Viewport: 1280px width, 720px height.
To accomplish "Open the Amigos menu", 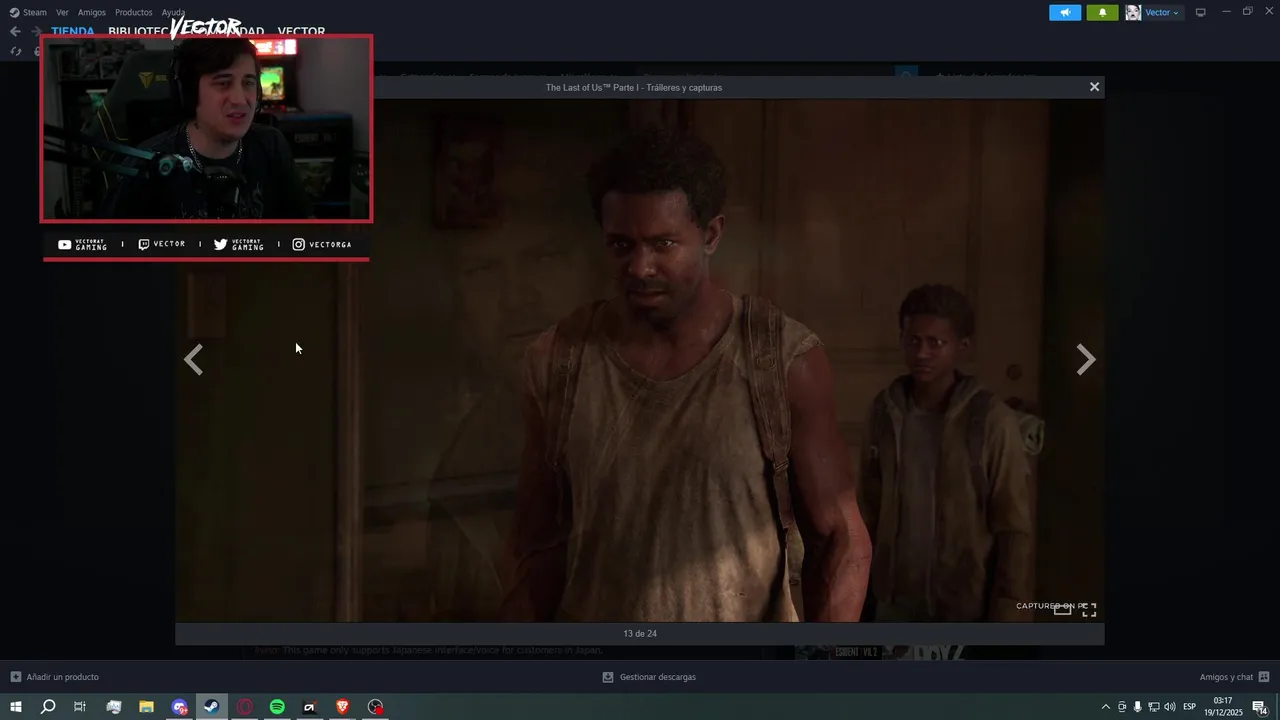I will tap(92, 12).
